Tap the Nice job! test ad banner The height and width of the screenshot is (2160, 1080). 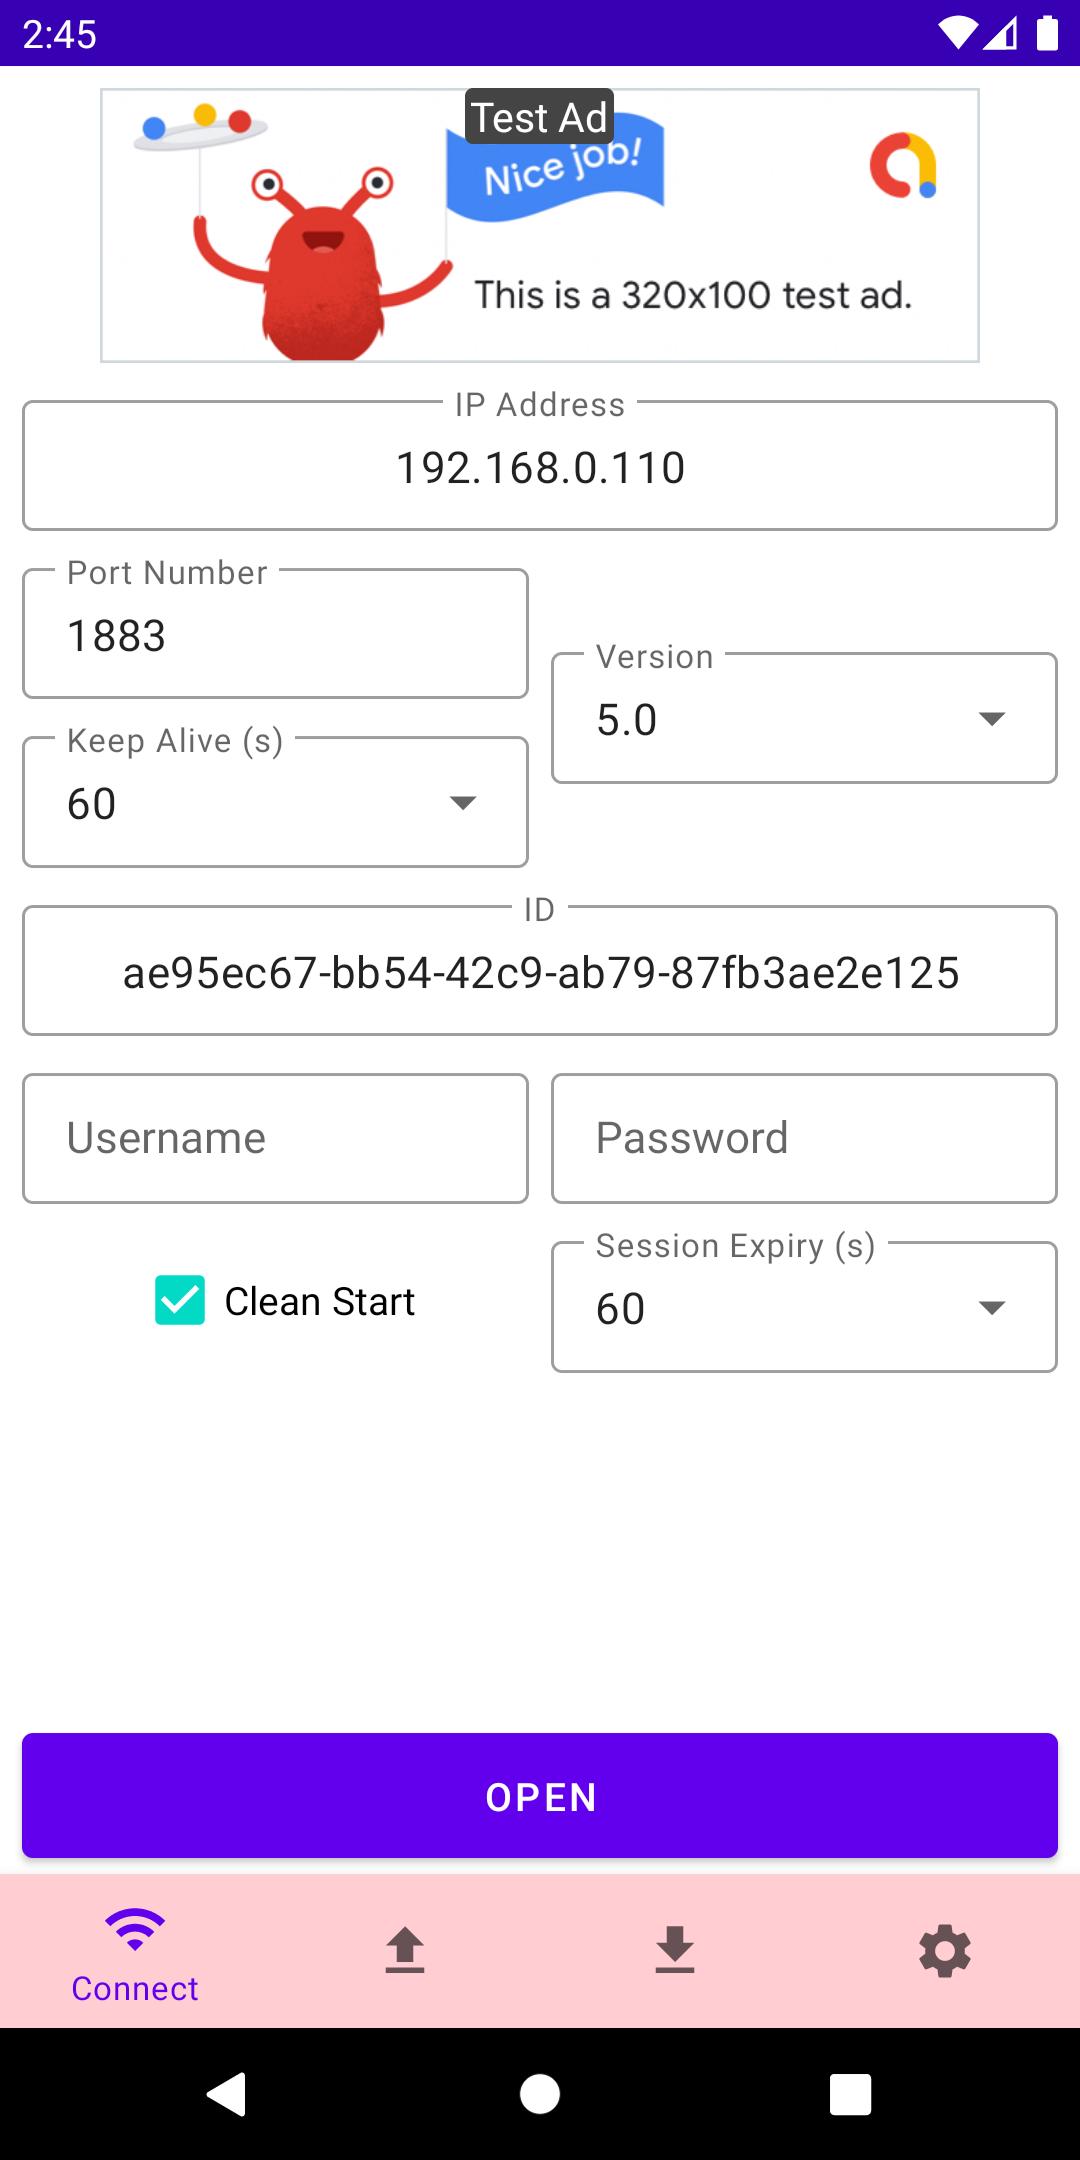(540, 225)
